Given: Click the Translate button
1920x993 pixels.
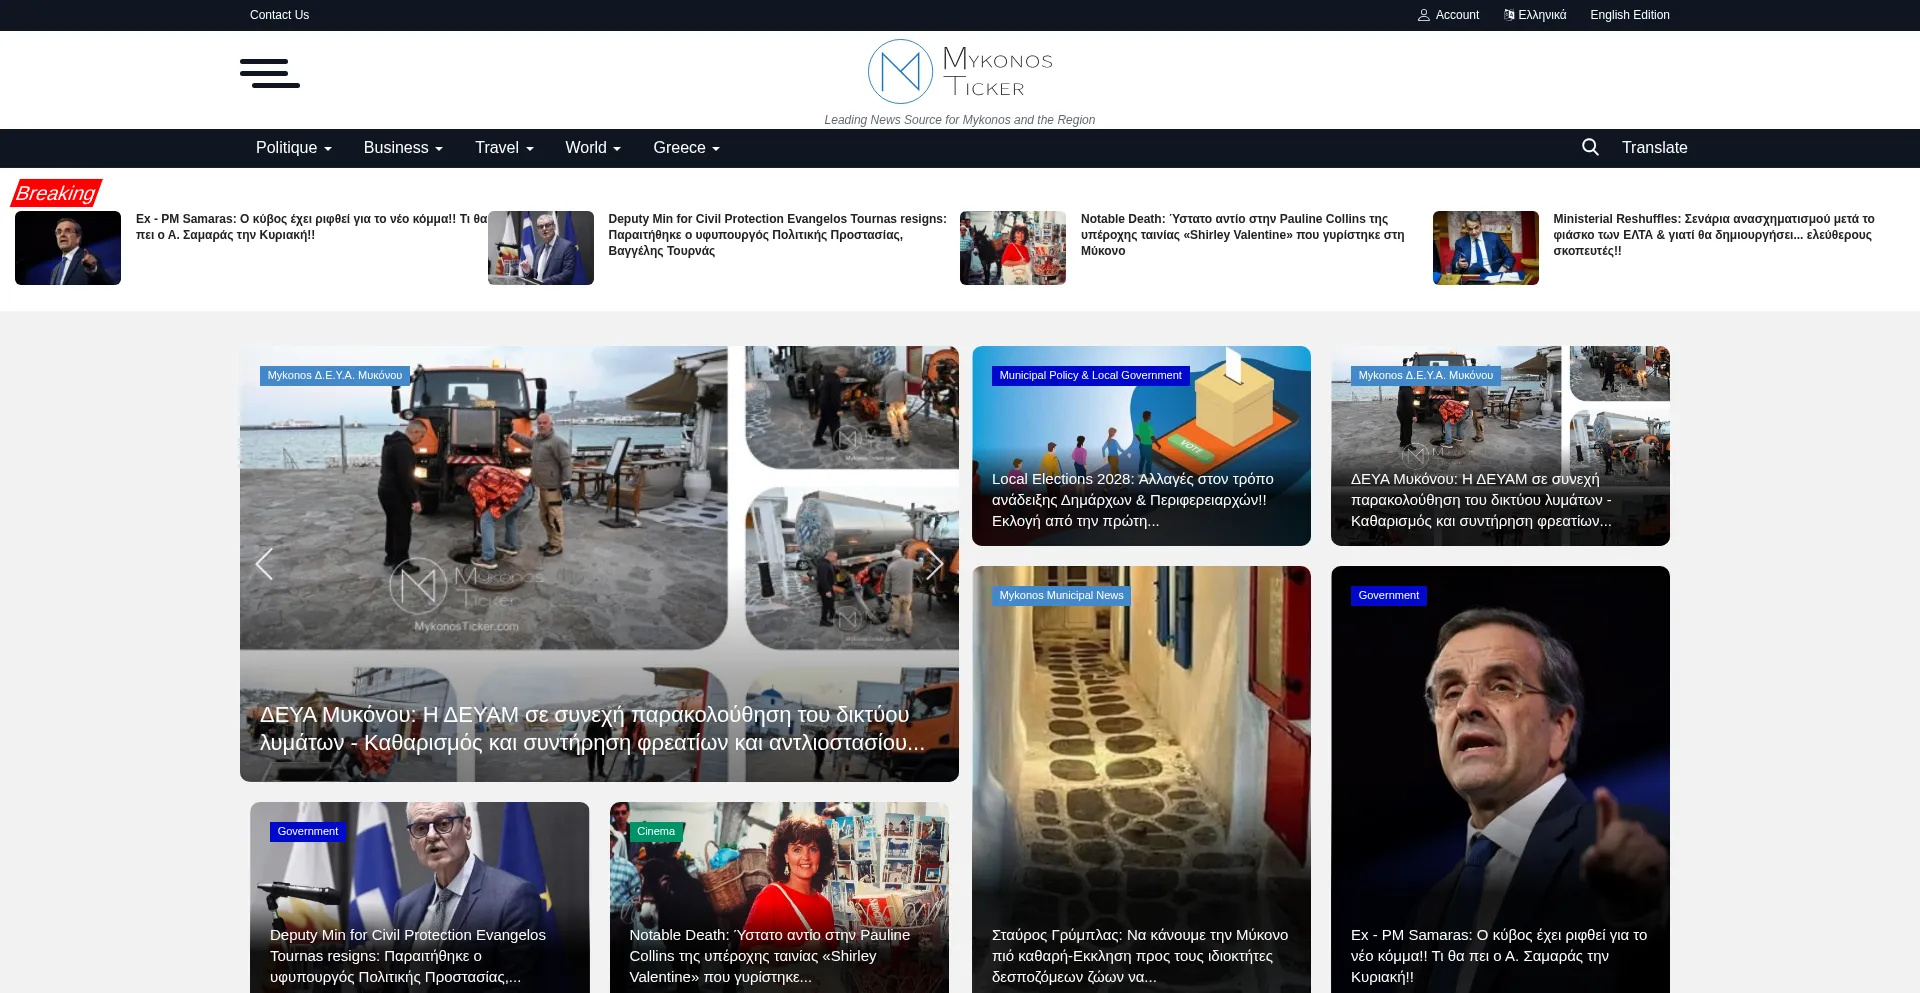Looking at the screenshot, I should tap(1654, 147).
